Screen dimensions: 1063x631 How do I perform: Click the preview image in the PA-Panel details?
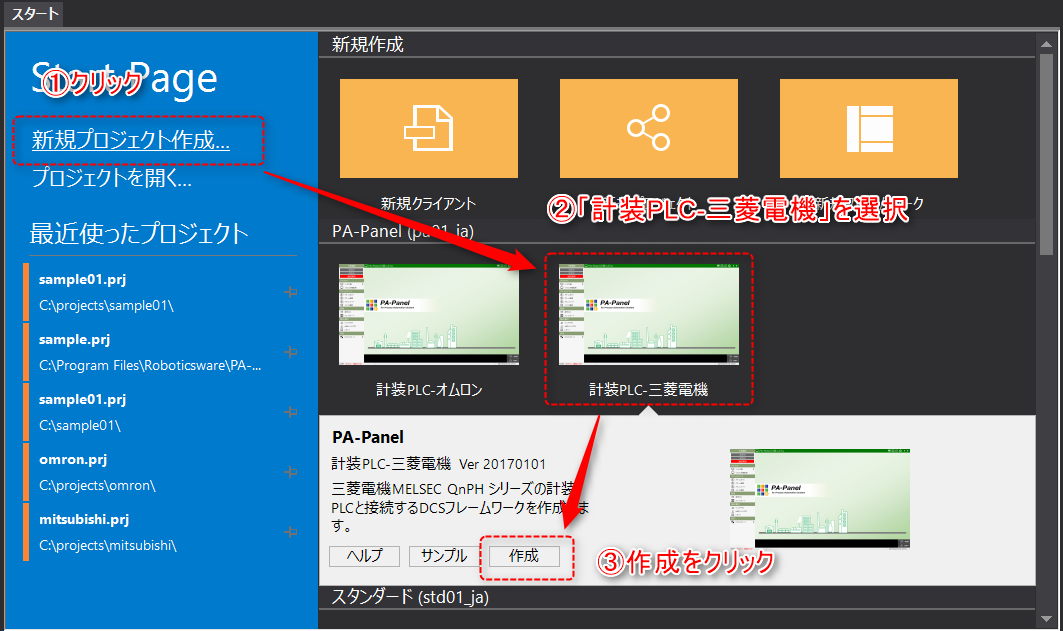coord(820,498)
